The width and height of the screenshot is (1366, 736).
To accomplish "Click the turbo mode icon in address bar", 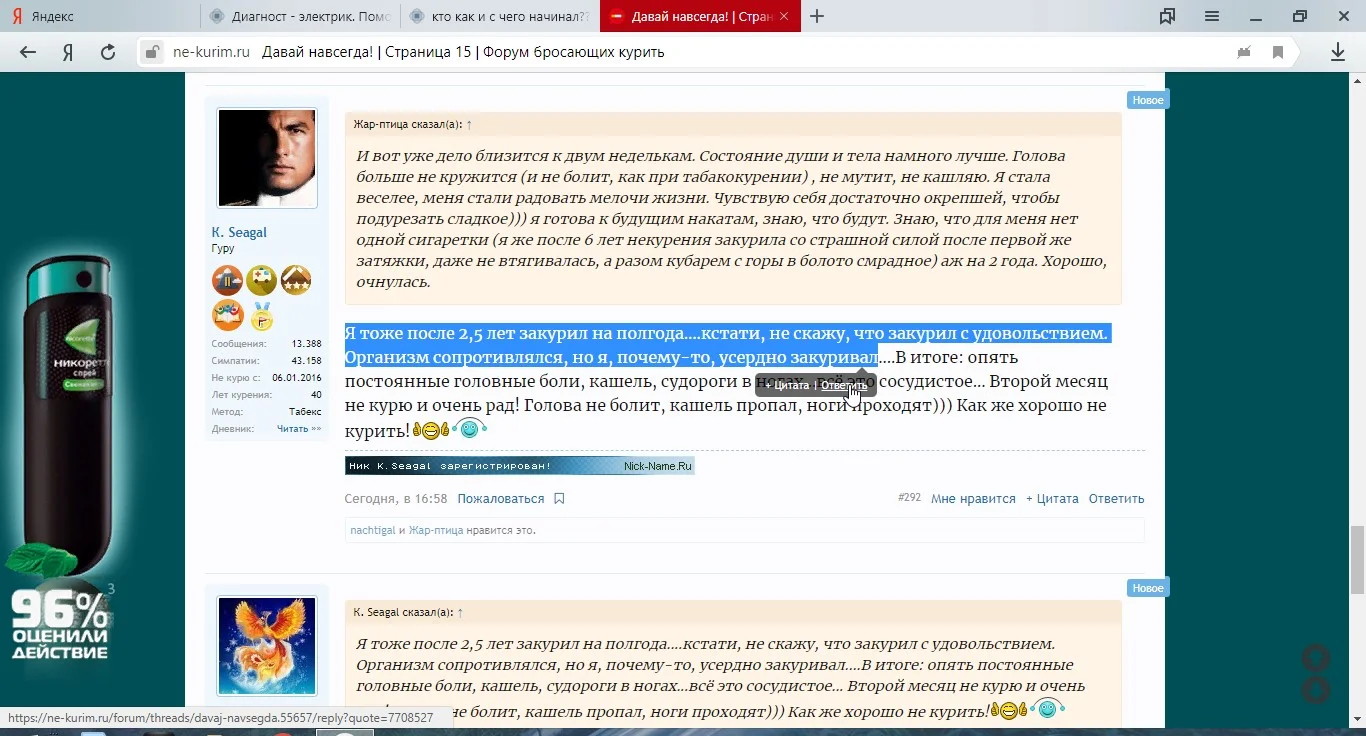I will point(1244,52).
